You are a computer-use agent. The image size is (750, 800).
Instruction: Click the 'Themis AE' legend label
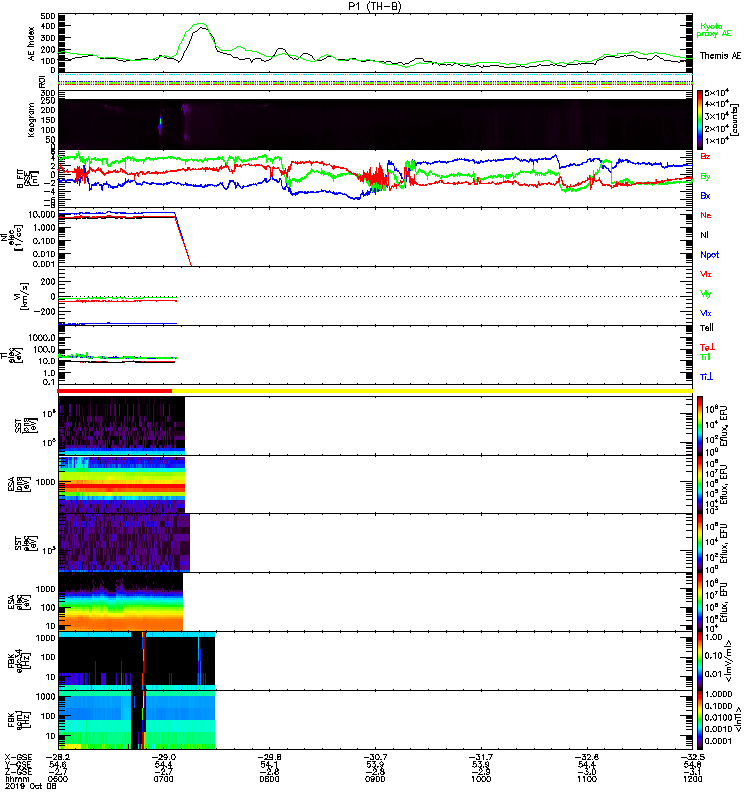(x=720, y=55)
